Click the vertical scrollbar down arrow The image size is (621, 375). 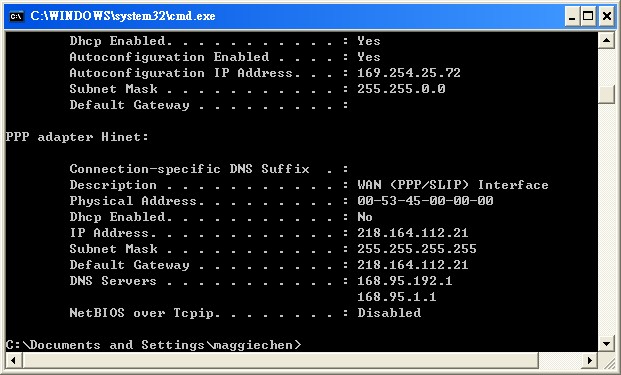click(606, 343)
